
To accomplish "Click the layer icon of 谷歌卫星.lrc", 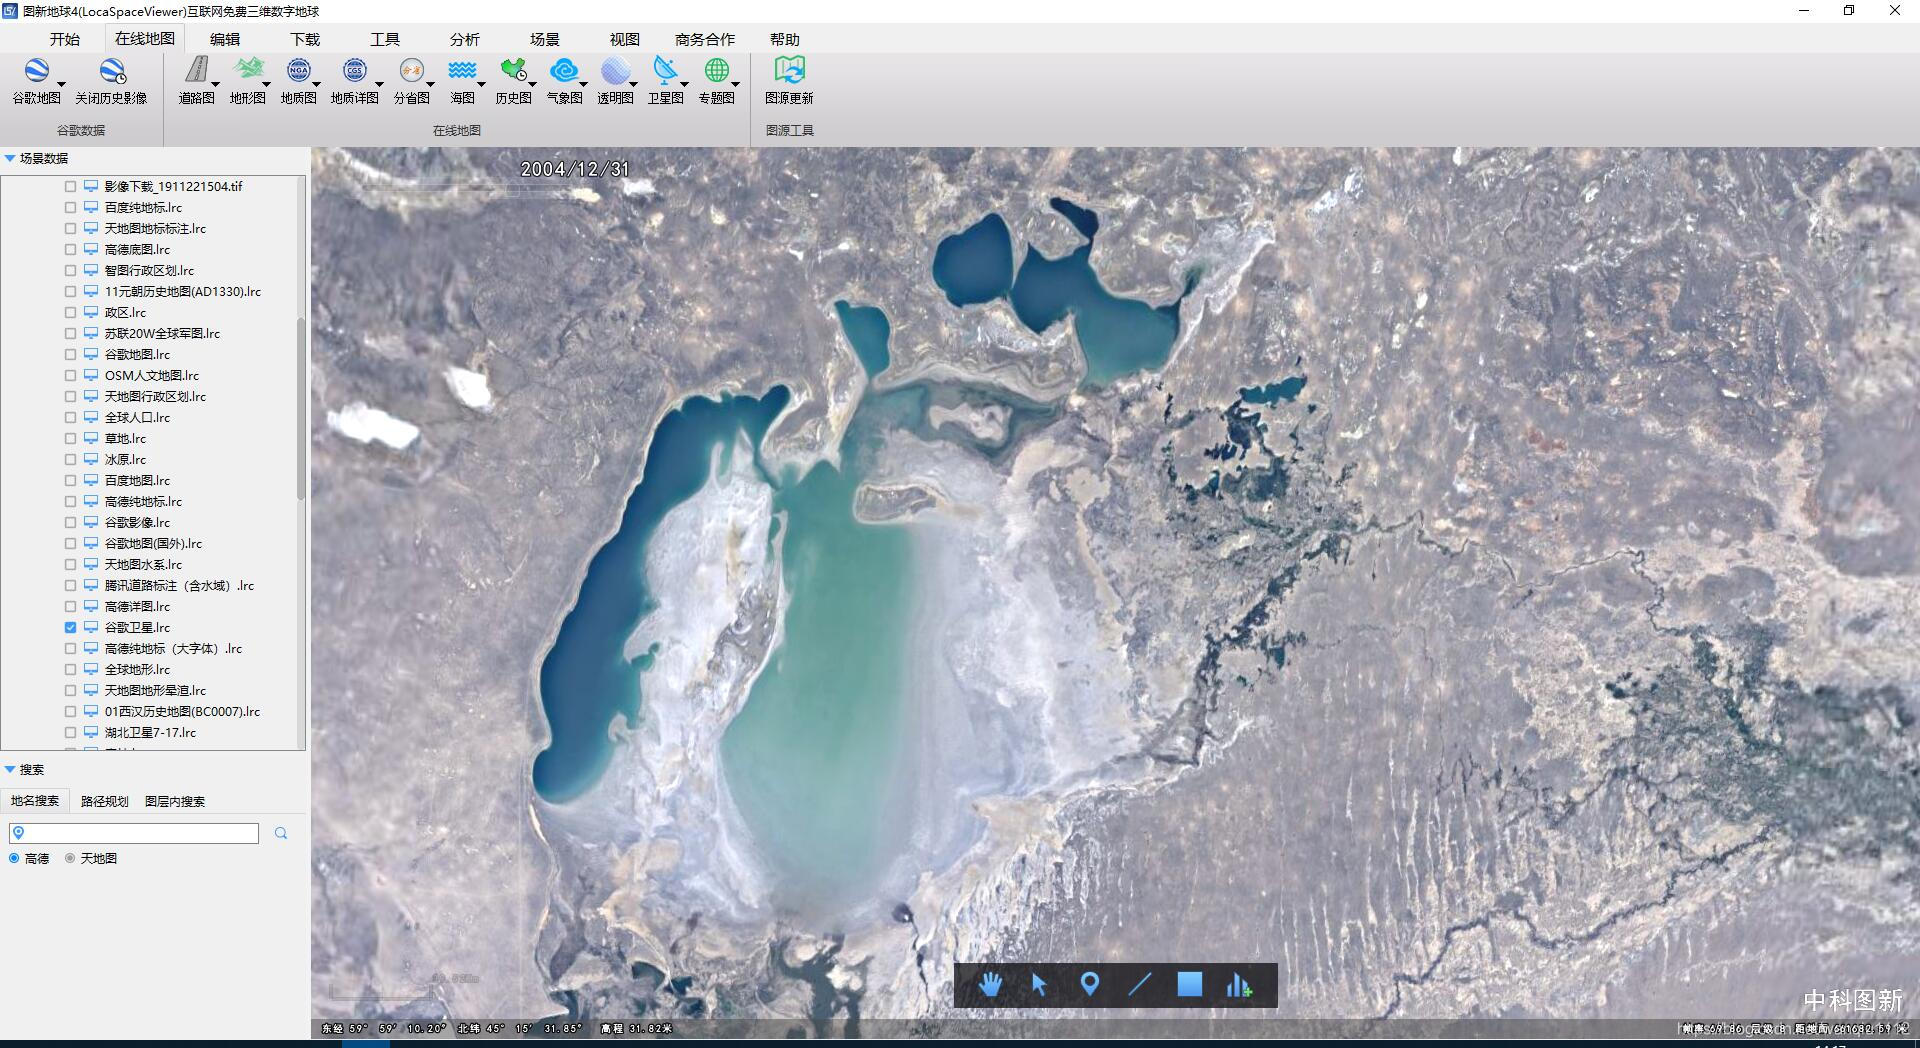I will pyautogui.click(x=91, y=627).
